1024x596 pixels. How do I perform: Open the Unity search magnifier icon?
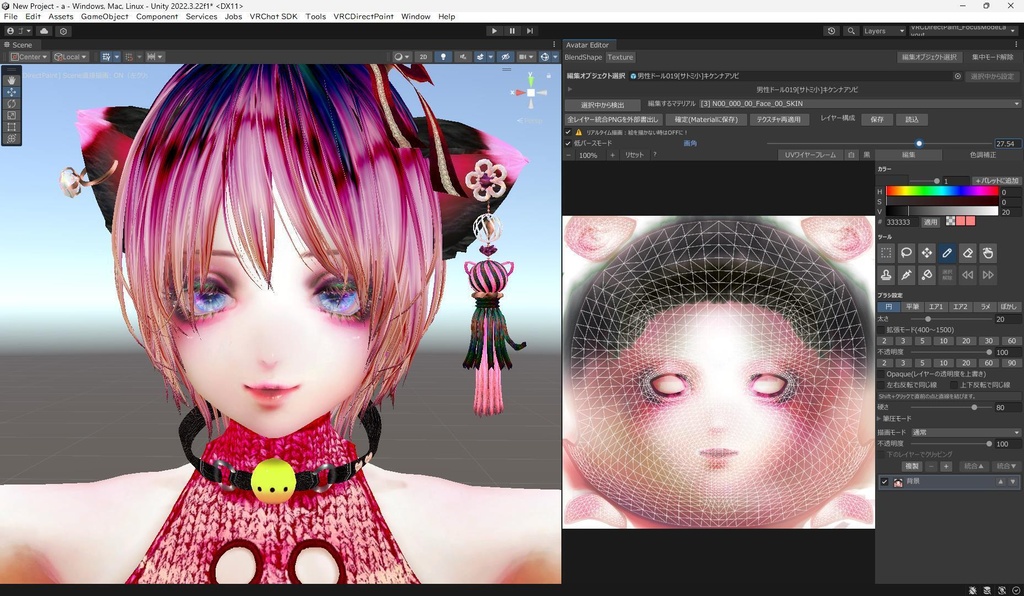click(850, 31)
